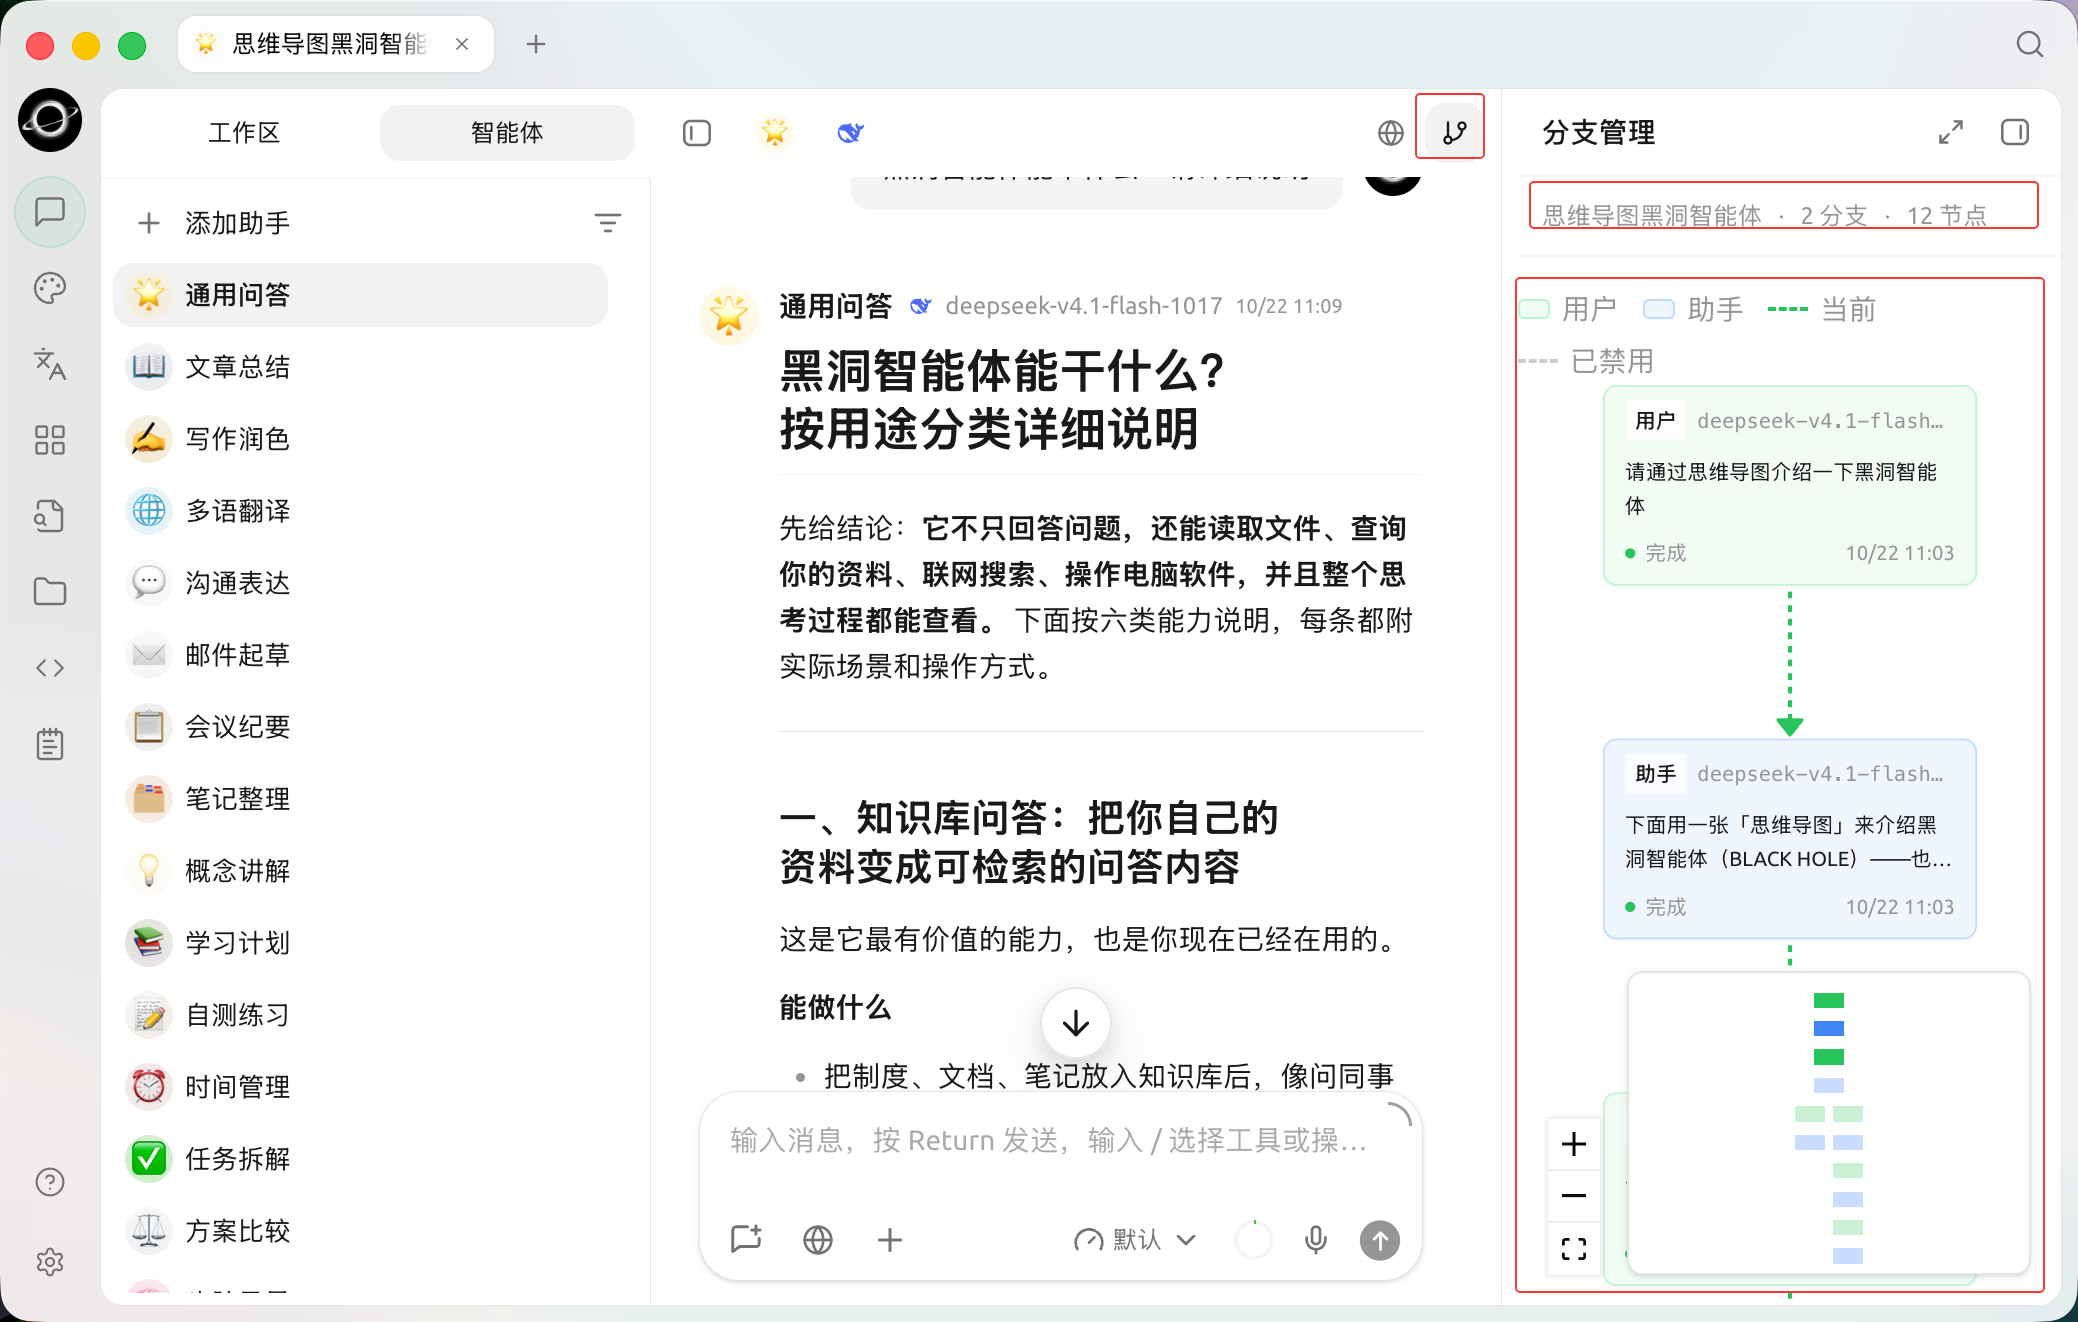Image resolution: width=2078 pixels, height=1322 pixels.
Task: Open the folder icon in the left rail
Action: [50, 592]
